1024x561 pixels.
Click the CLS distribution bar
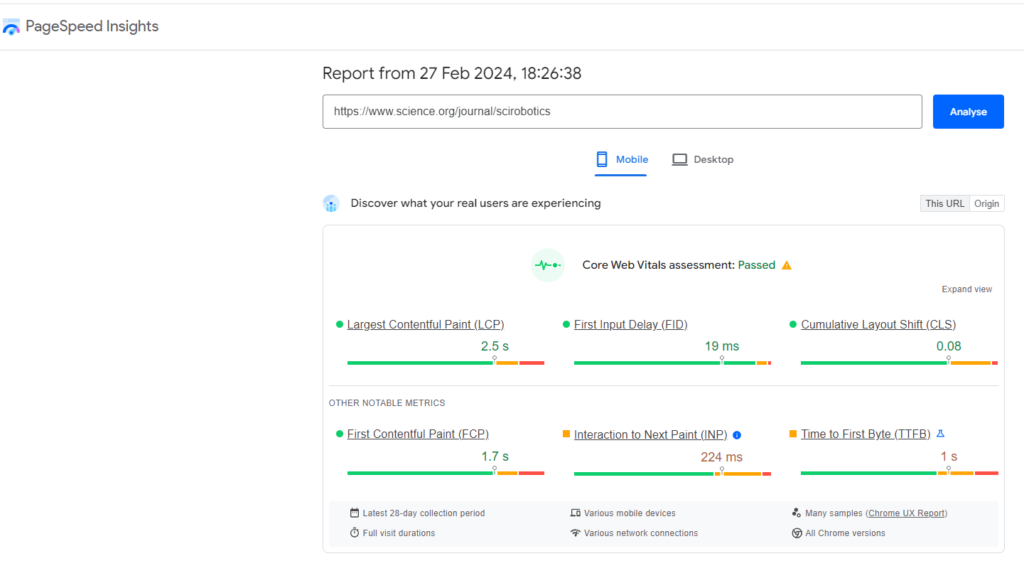pos(899,362)
